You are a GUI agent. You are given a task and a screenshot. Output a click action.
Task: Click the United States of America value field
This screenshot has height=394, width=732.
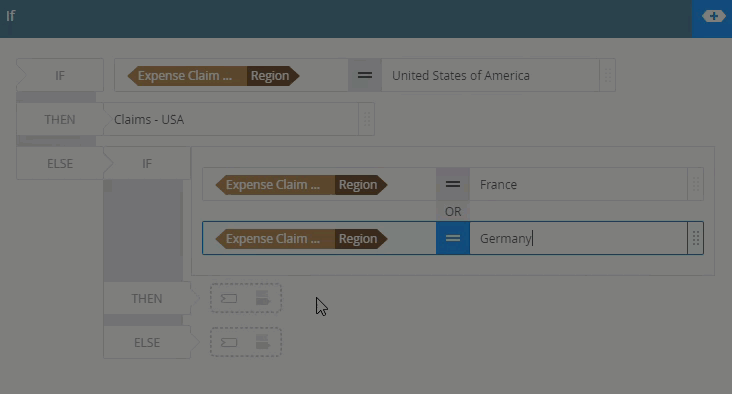click(x=491, y=75)
